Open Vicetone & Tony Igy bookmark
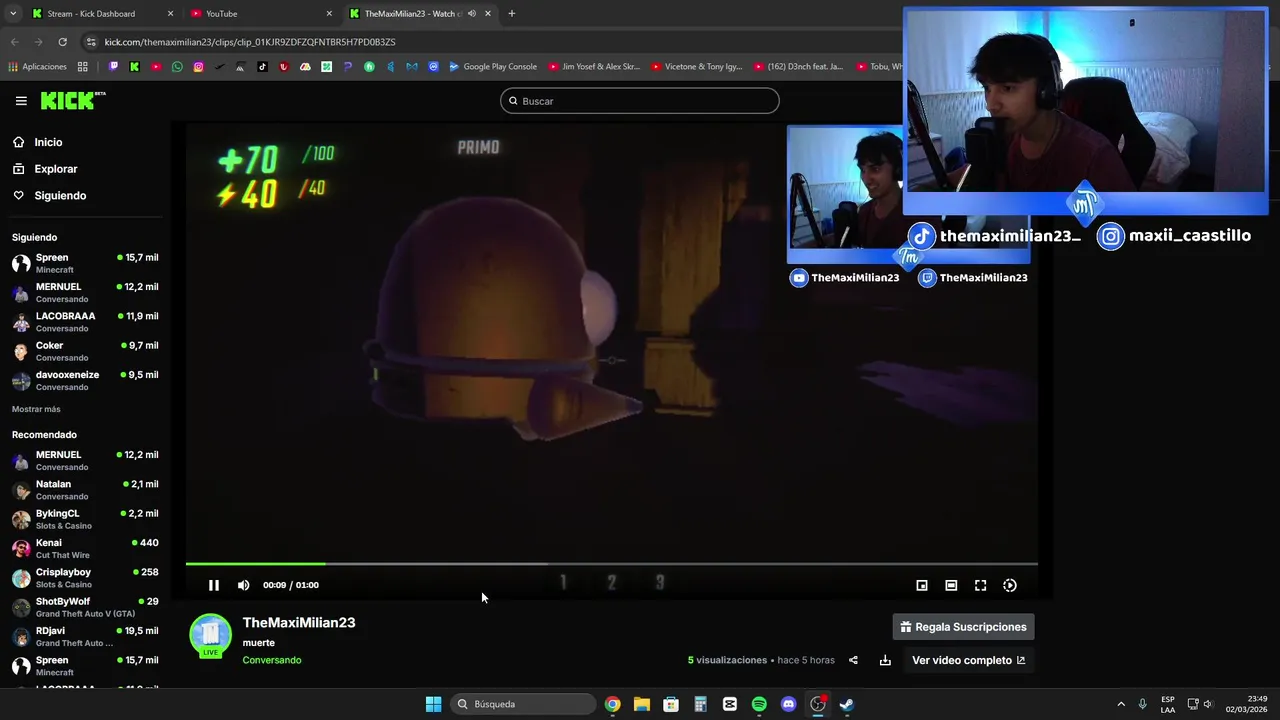 tap(696, 67)
